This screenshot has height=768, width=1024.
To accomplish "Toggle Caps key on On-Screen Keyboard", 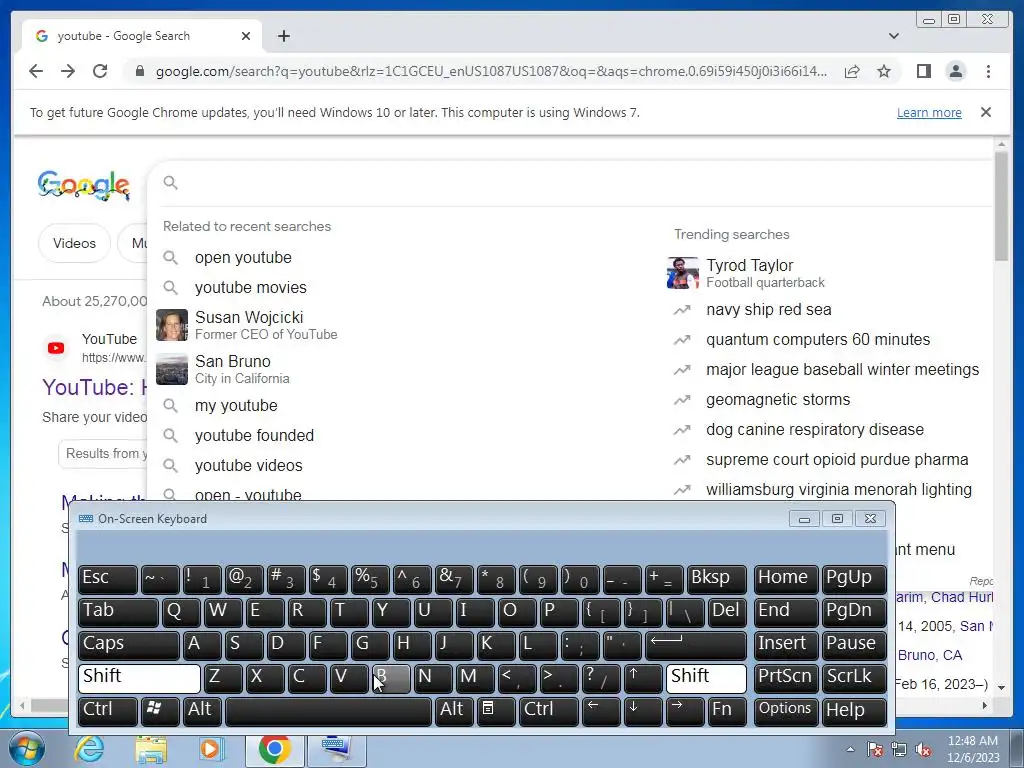I will pyautogui.click(x=129, y=644).
